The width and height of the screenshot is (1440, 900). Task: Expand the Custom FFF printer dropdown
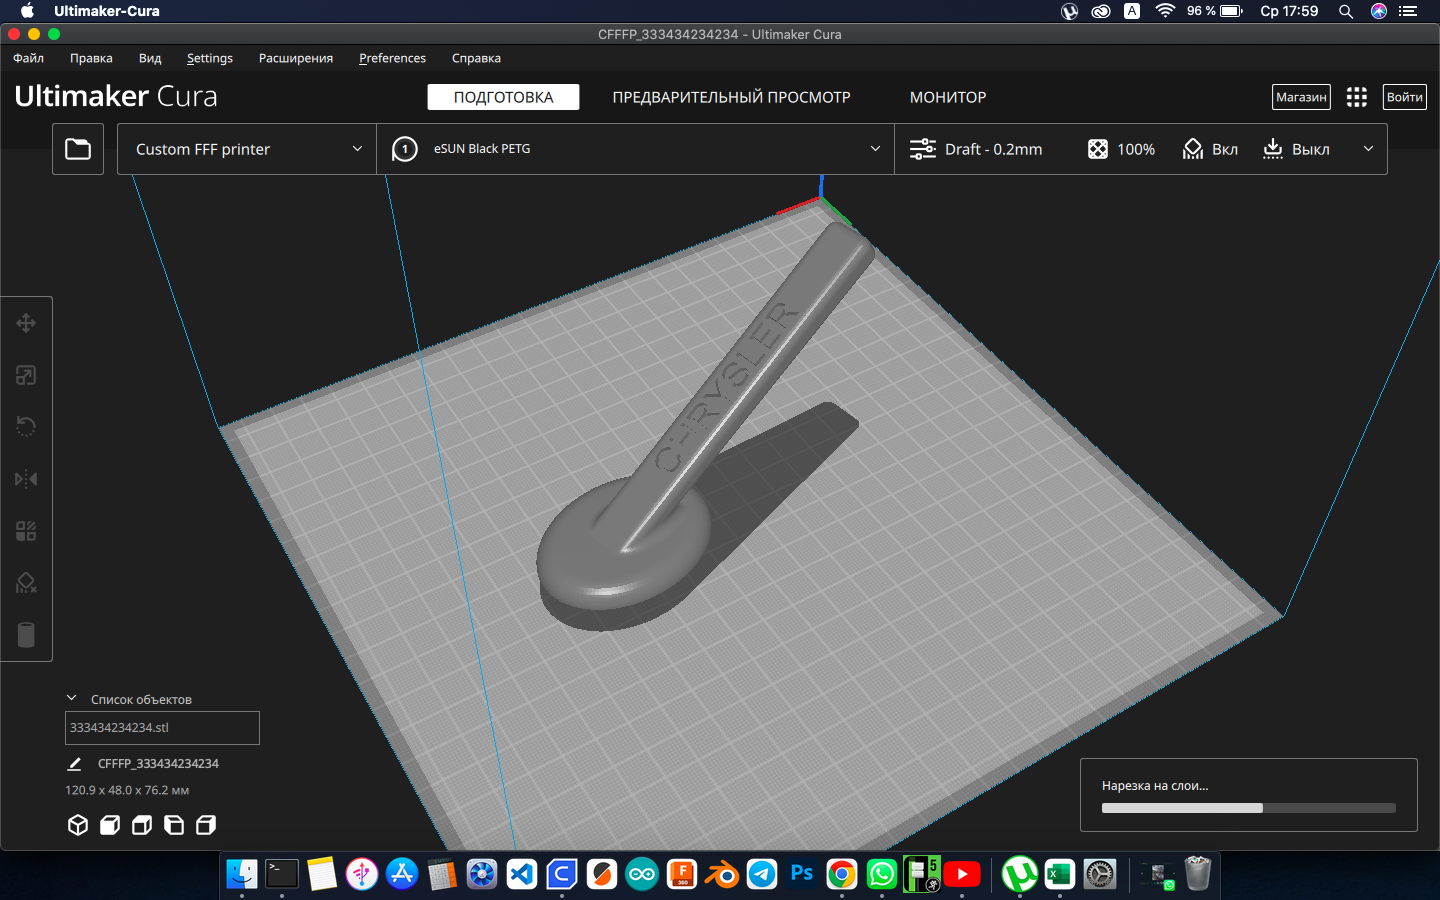(247, 149)
